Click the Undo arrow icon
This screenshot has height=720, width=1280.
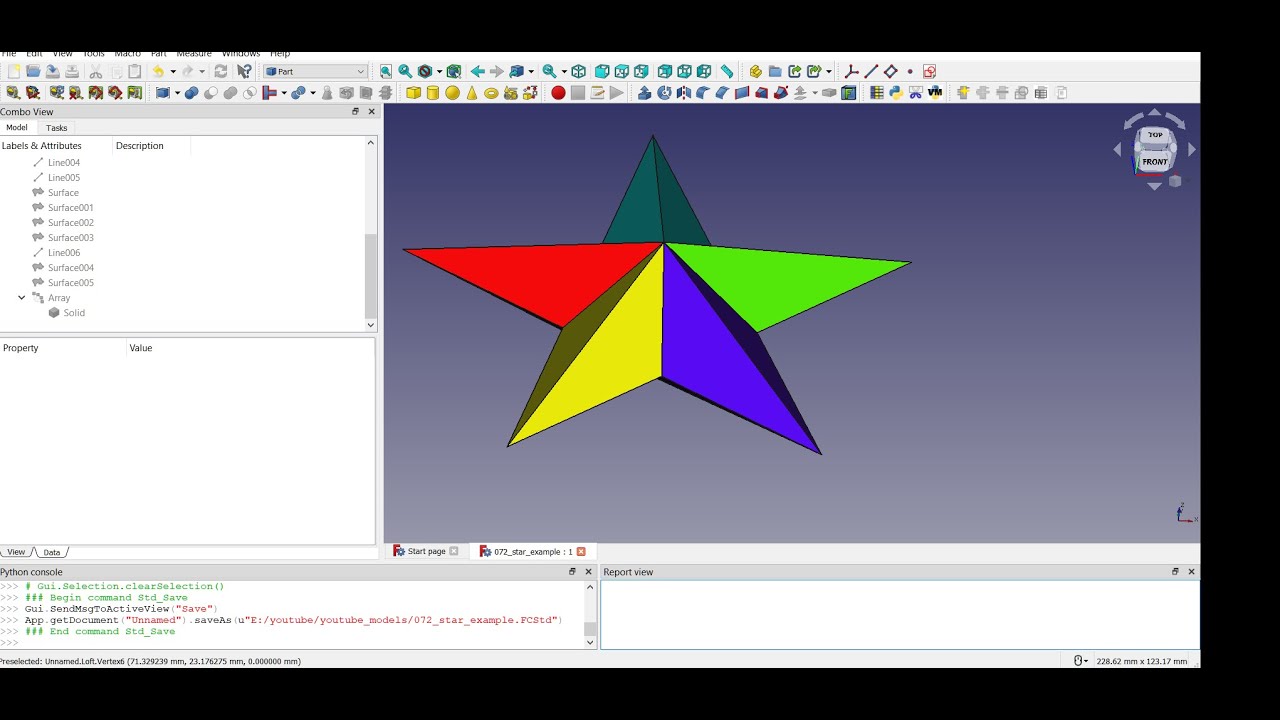(x=158, y=71)
